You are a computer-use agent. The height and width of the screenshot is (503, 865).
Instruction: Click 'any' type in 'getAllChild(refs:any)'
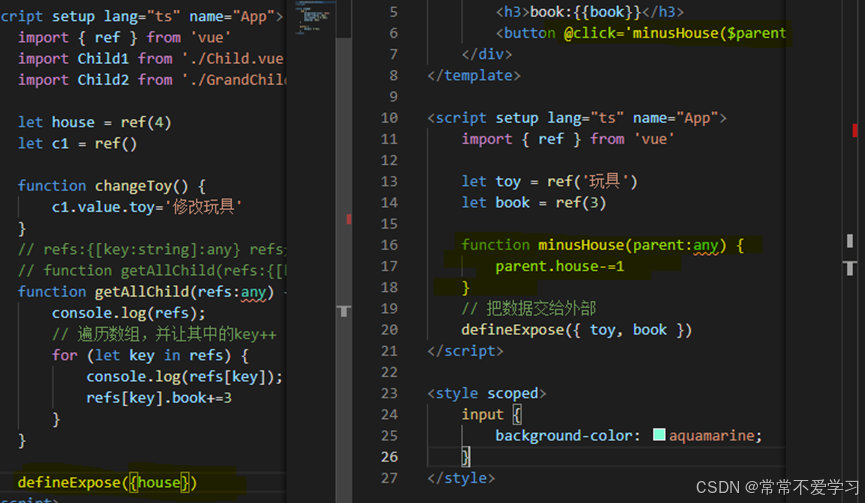coord(253,292)
